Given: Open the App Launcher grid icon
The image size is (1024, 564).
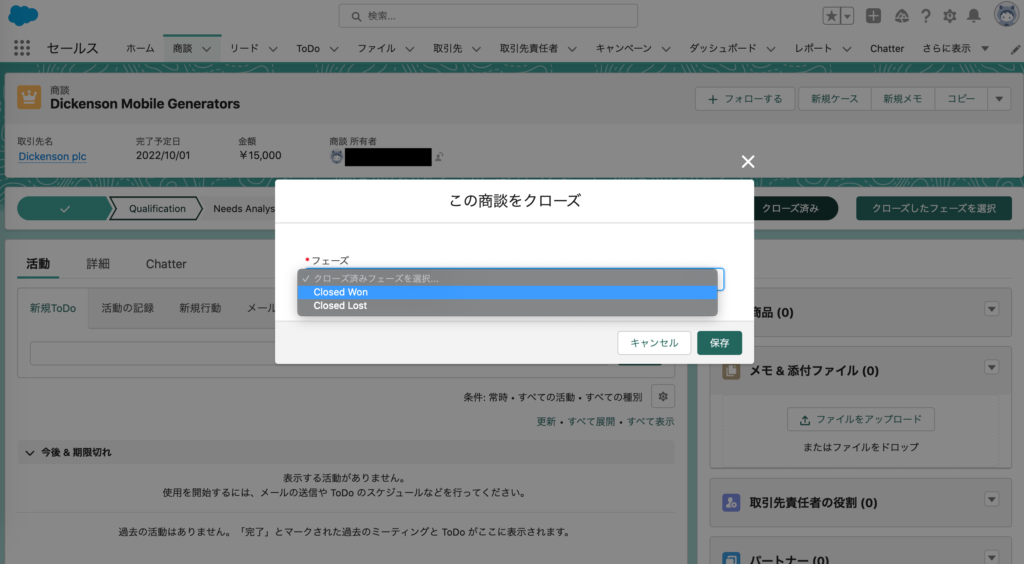Looking at the screenshot, I should pos(23,48).
